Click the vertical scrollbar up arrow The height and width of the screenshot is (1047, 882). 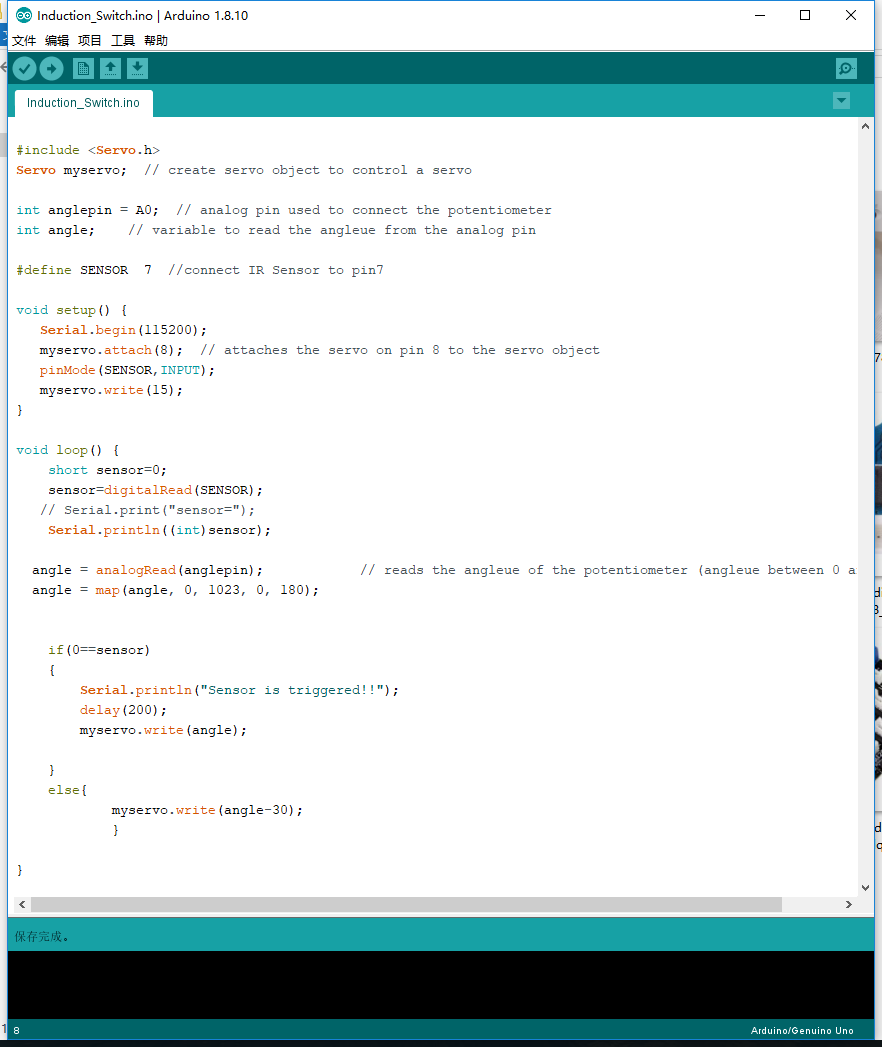click(865, 125)
